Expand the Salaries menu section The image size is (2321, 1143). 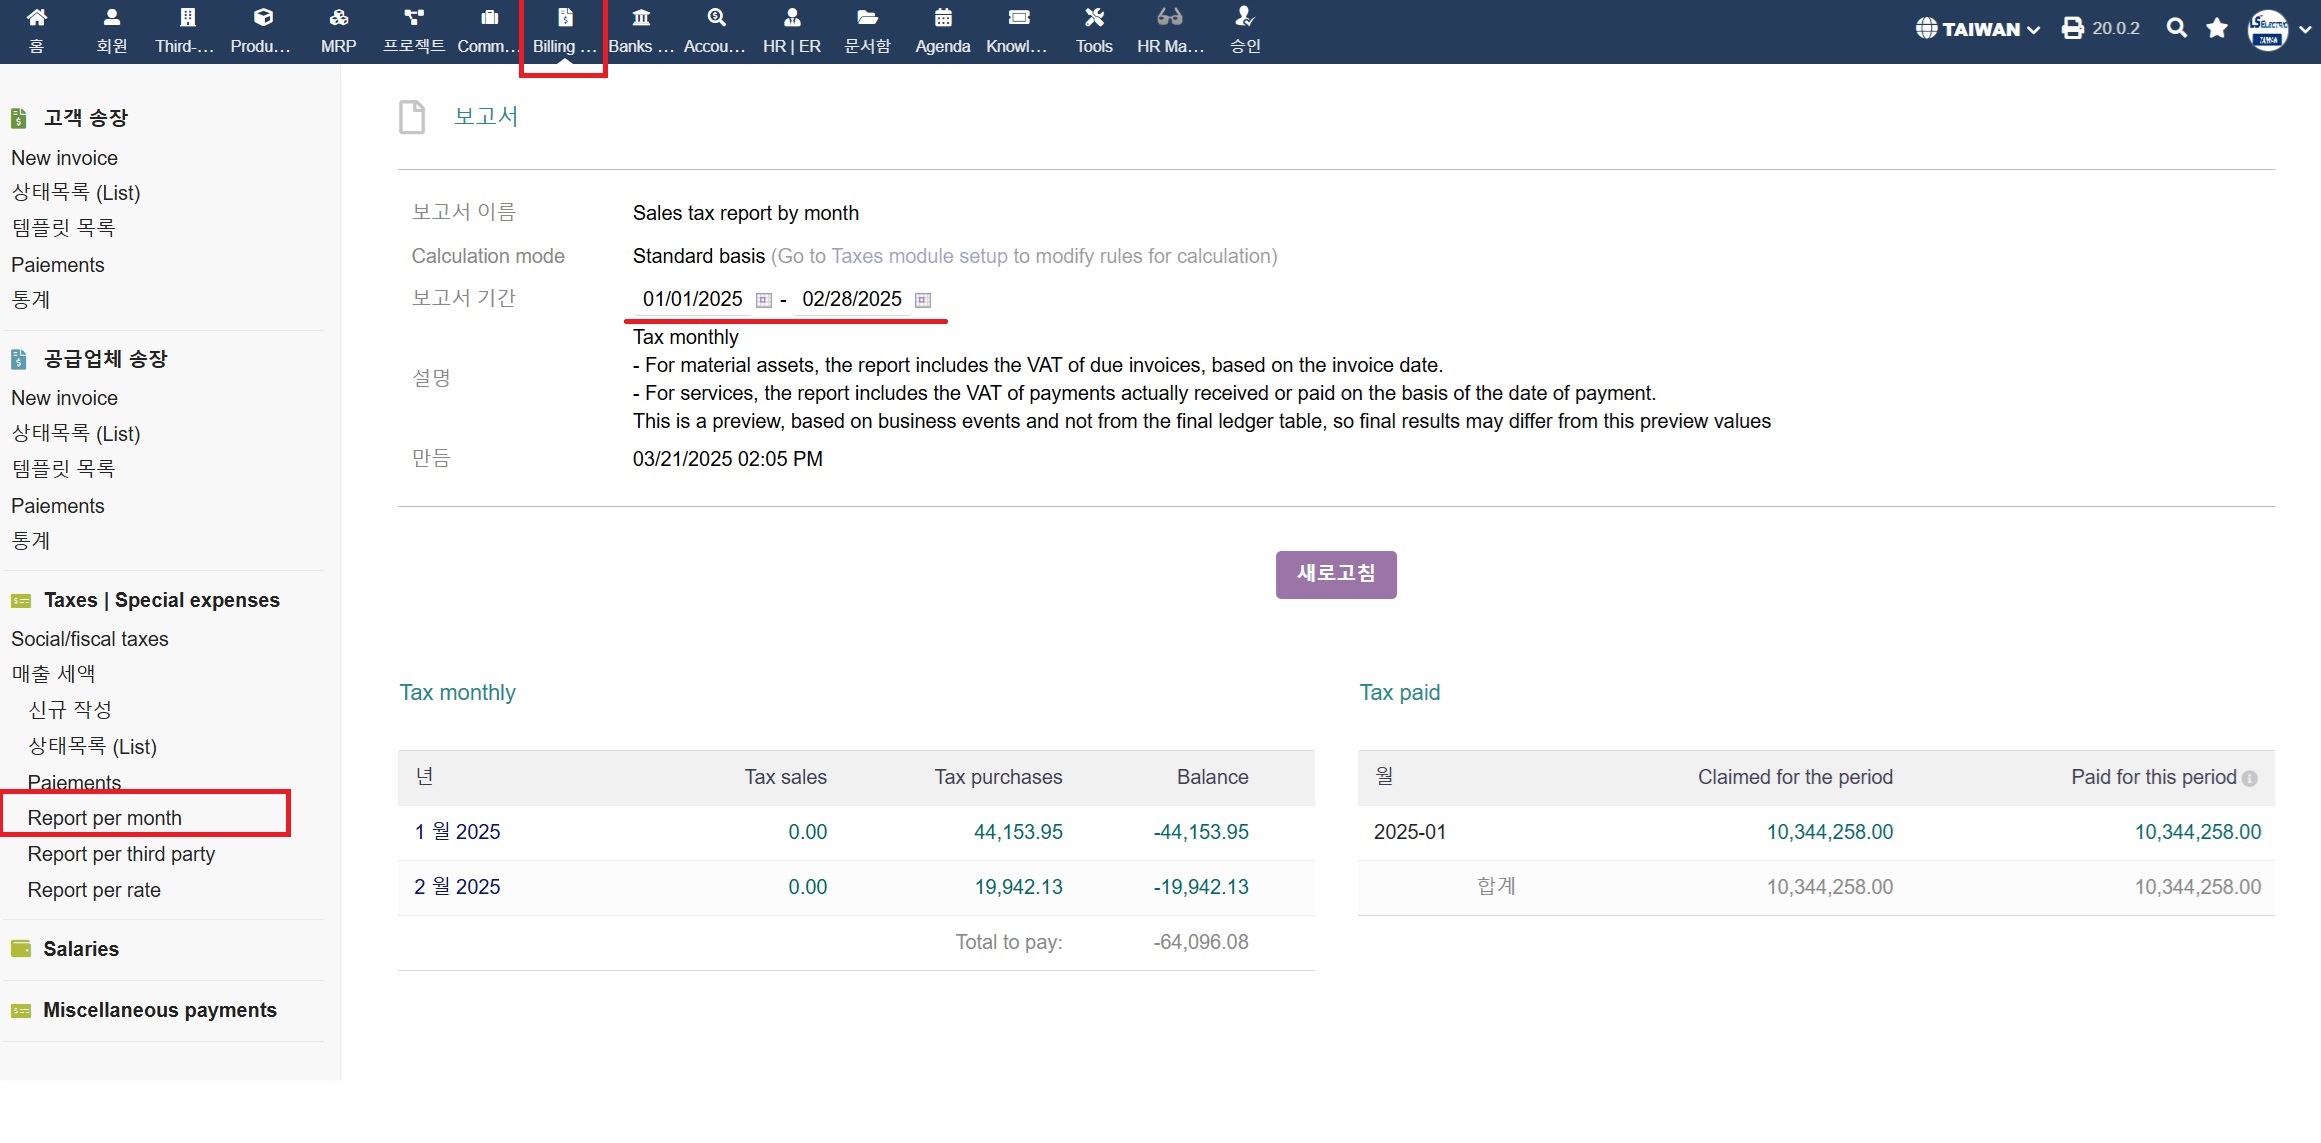[81, 949]
